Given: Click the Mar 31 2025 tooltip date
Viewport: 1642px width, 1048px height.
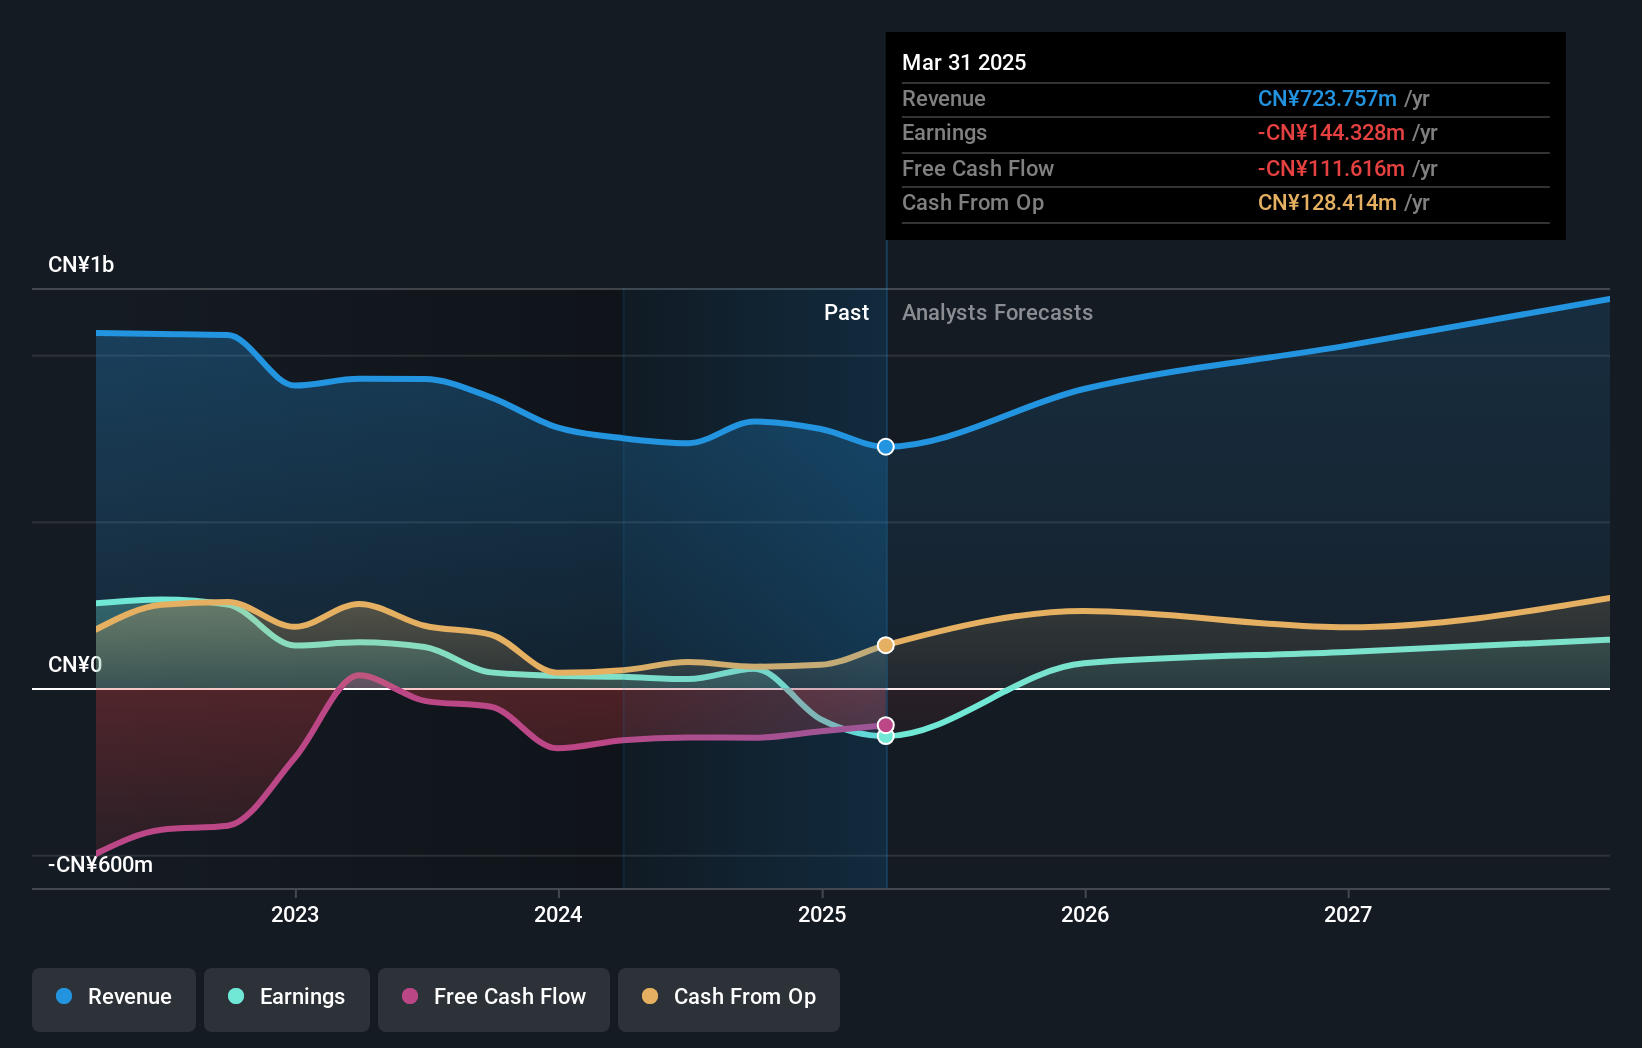Looking at the screenshot, I should [x=964, y=62].
